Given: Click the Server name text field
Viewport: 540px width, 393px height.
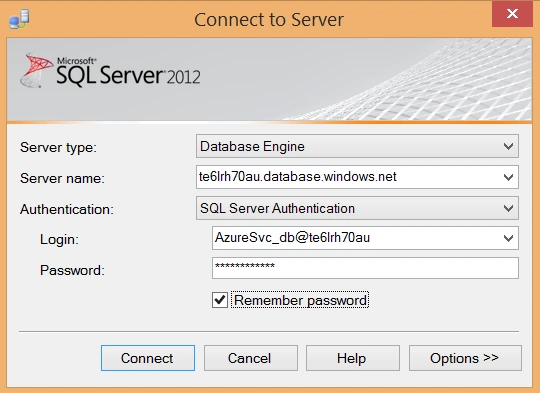Looking at the screenshot, I should 348,177.
